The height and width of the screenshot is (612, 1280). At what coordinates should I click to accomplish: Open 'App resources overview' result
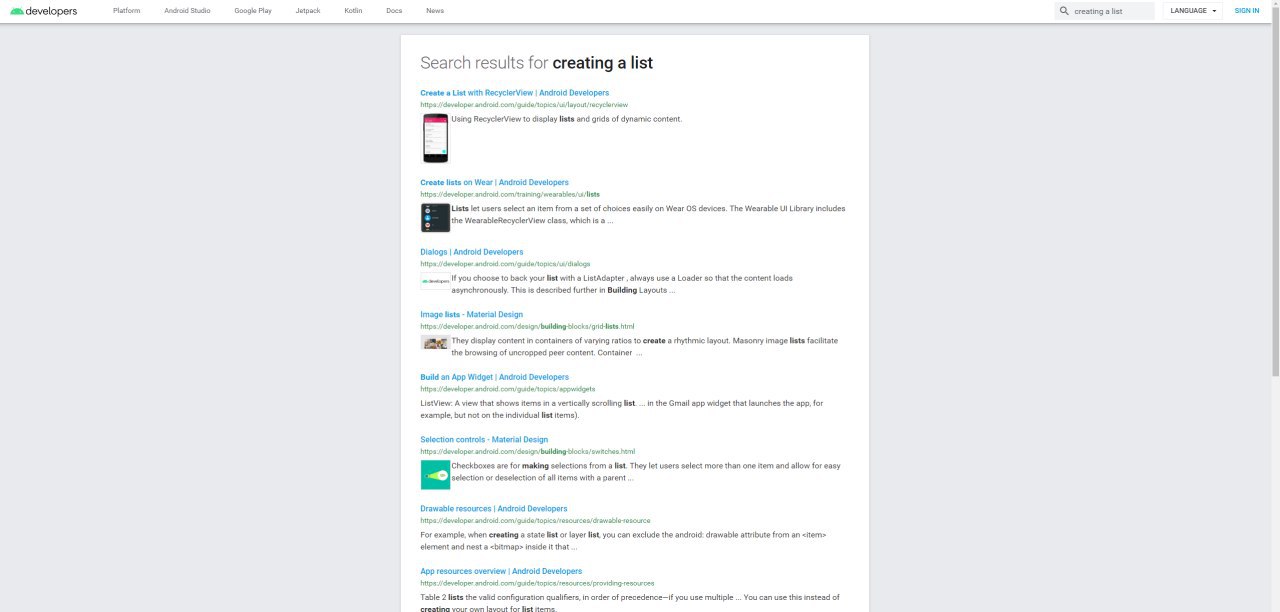point(501,572)
